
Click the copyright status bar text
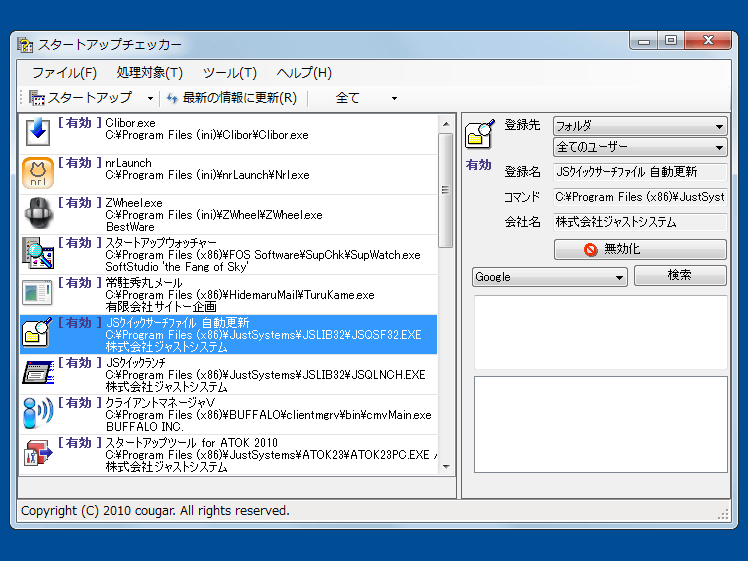click(156, 511)
